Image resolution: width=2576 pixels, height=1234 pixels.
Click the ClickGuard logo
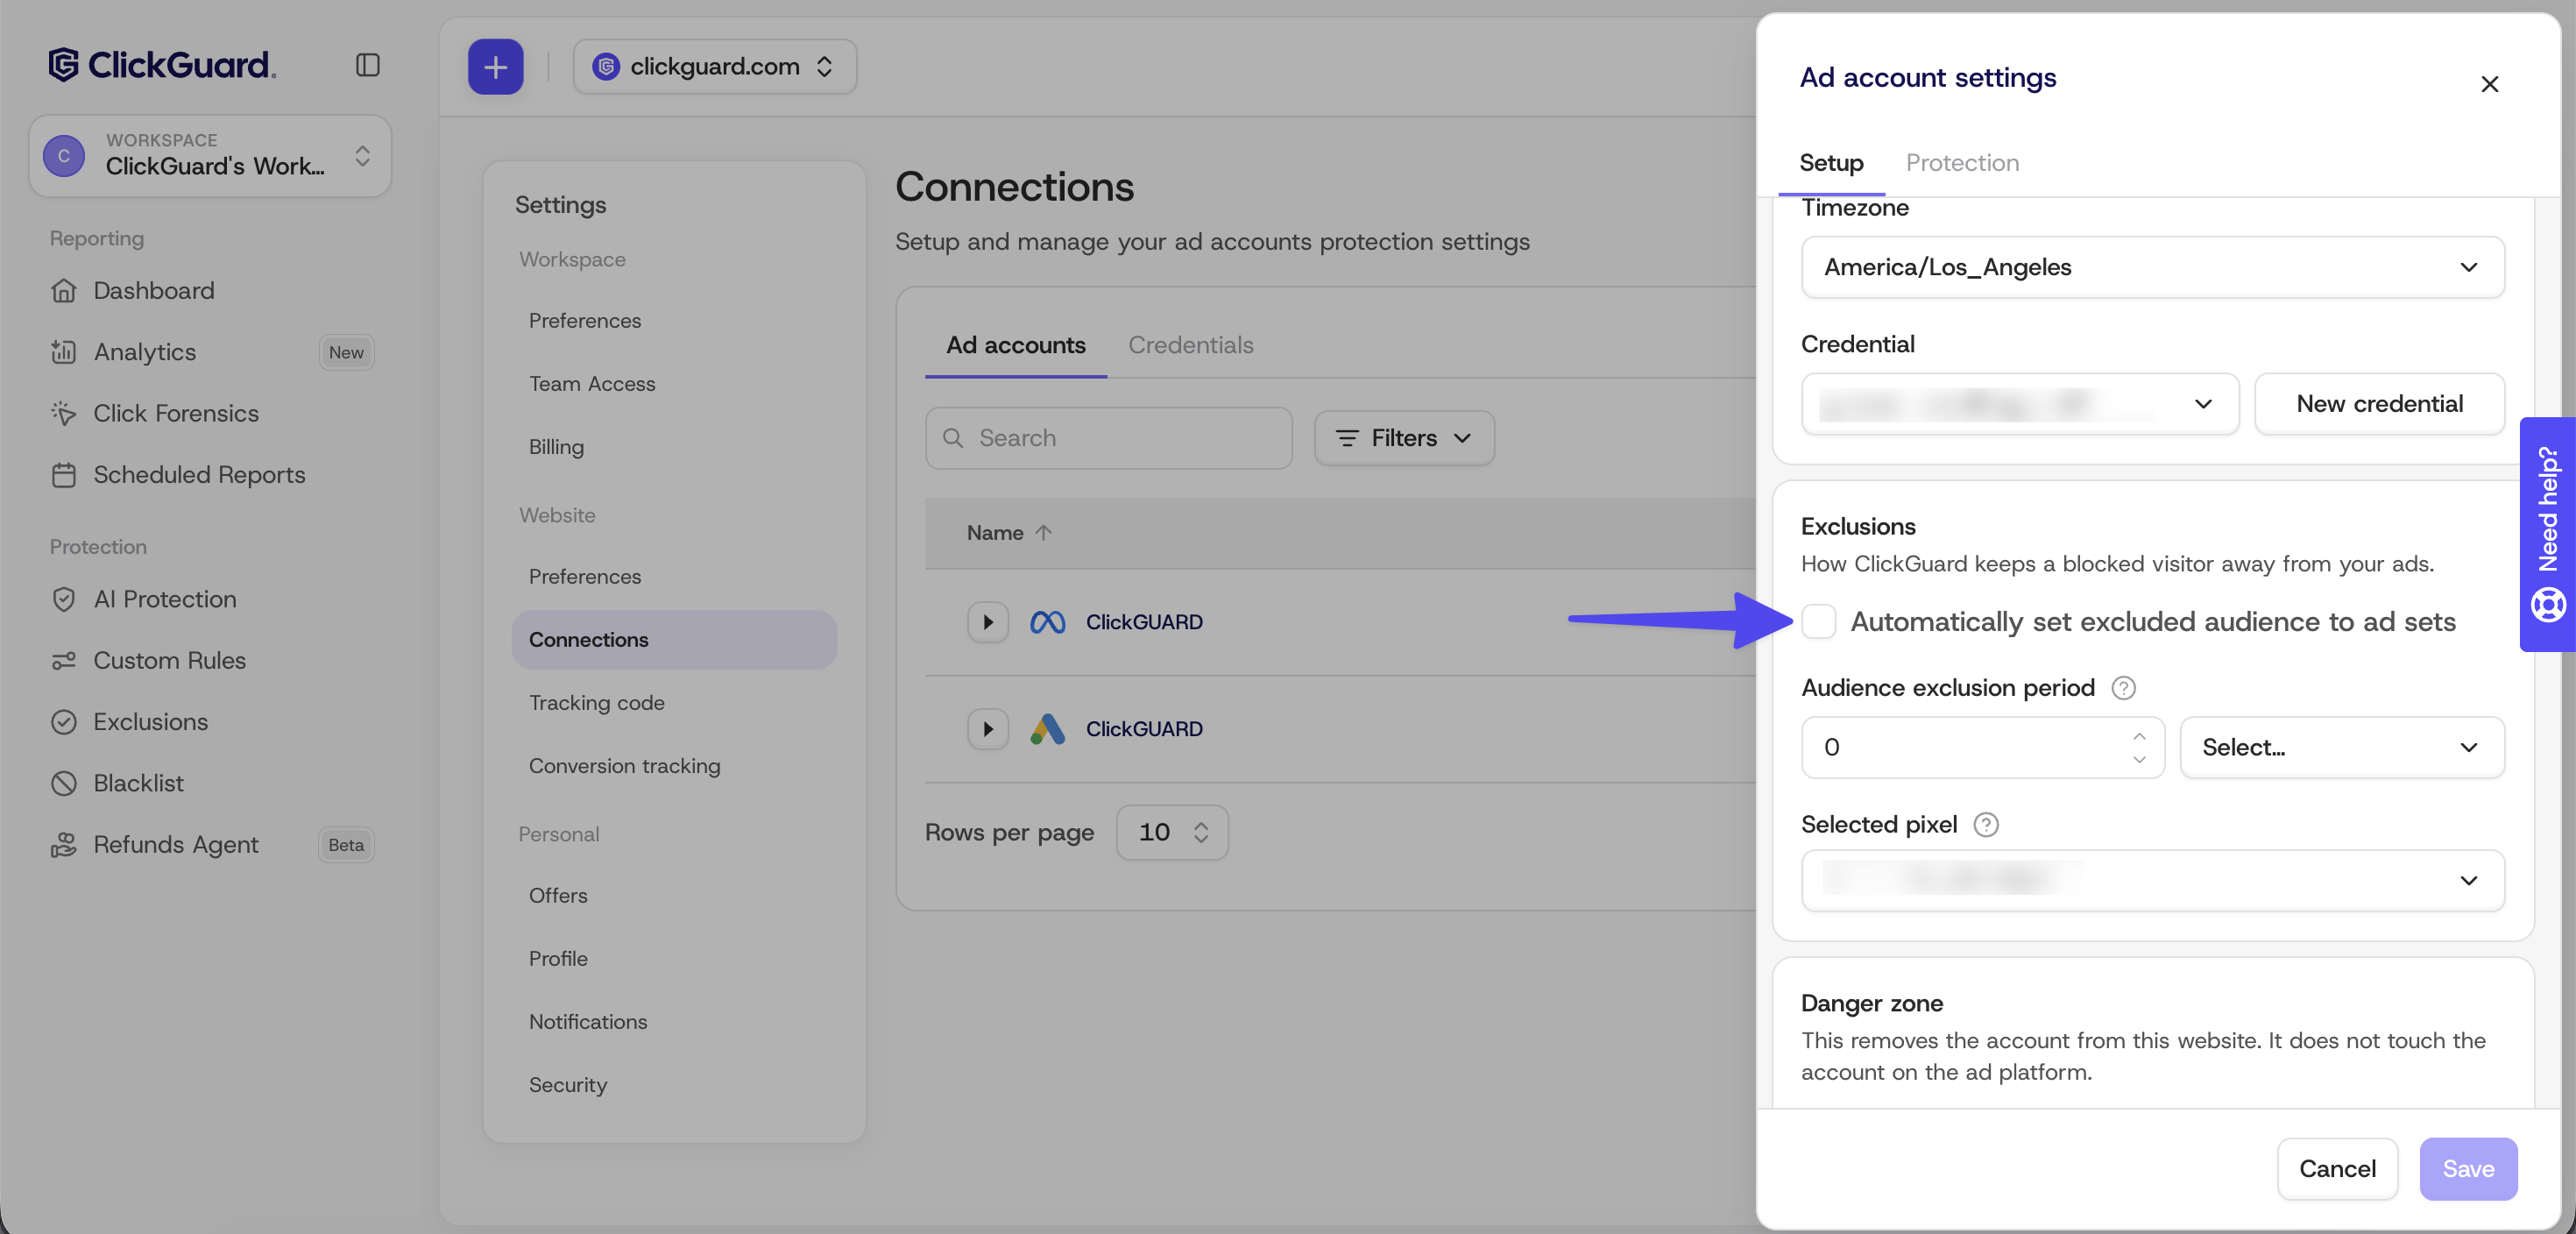[x=162, y=65]
